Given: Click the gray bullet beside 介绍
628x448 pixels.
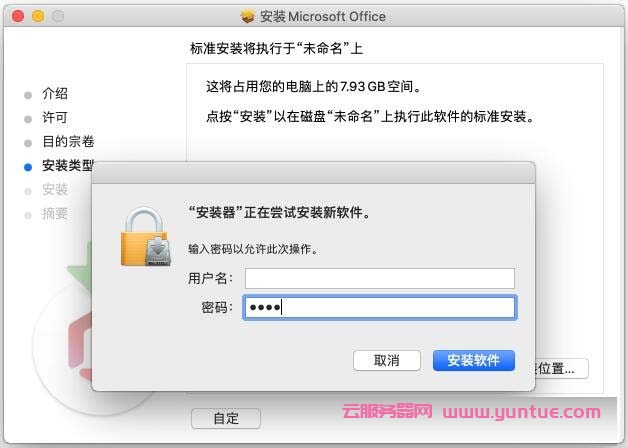Looking at the screenshot, I should (x=28, y=95).
